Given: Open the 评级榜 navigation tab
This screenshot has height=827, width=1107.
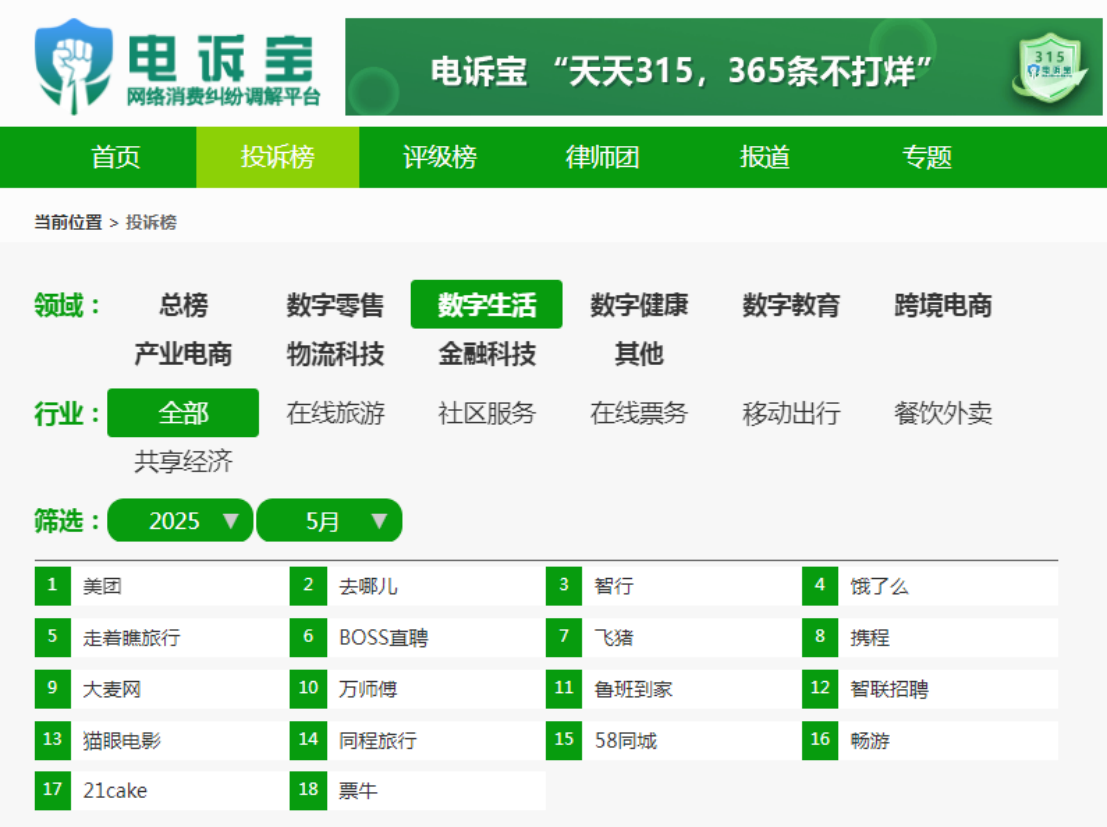Looking at the screenshot, I should 440,157.
